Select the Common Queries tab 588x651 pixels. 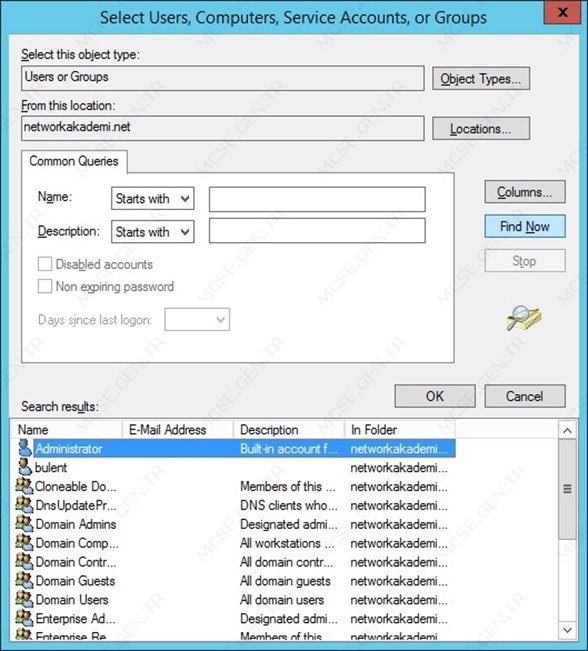74,161
